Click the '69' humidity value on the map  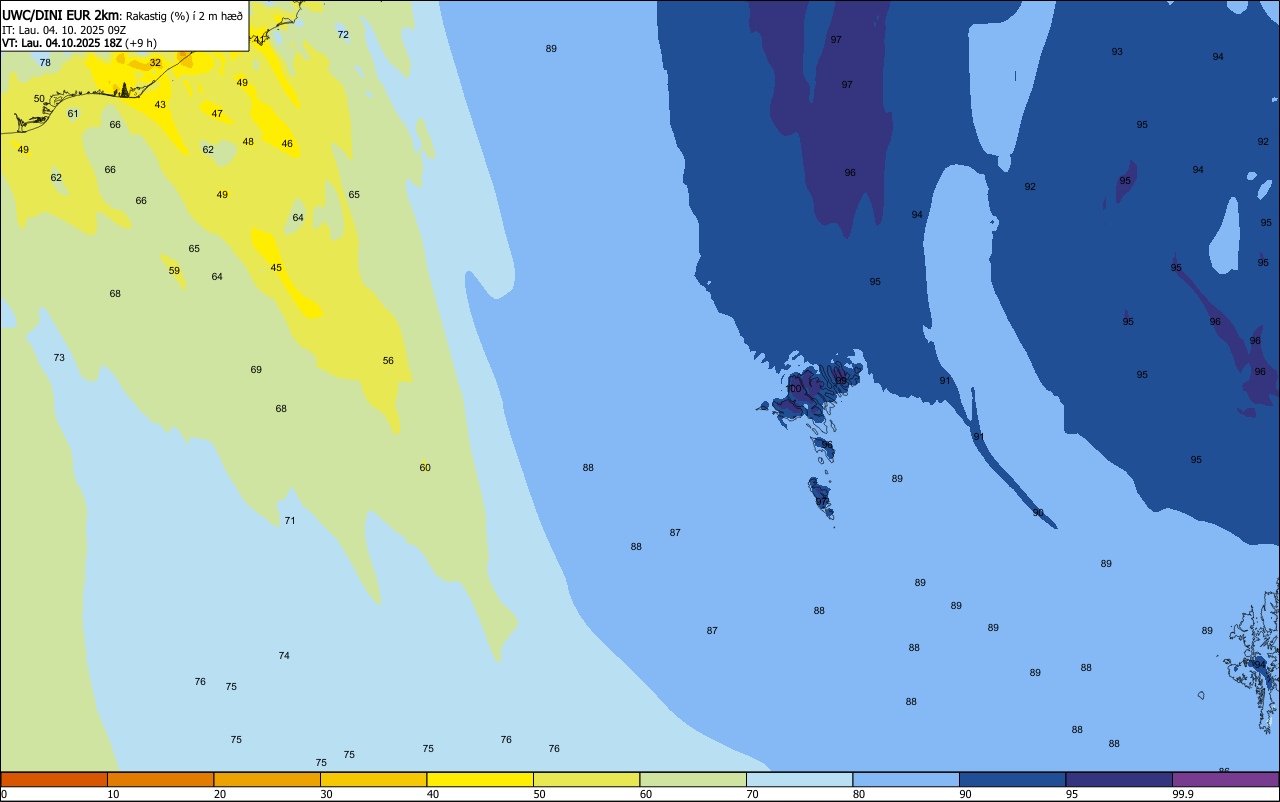click(256, 369)
